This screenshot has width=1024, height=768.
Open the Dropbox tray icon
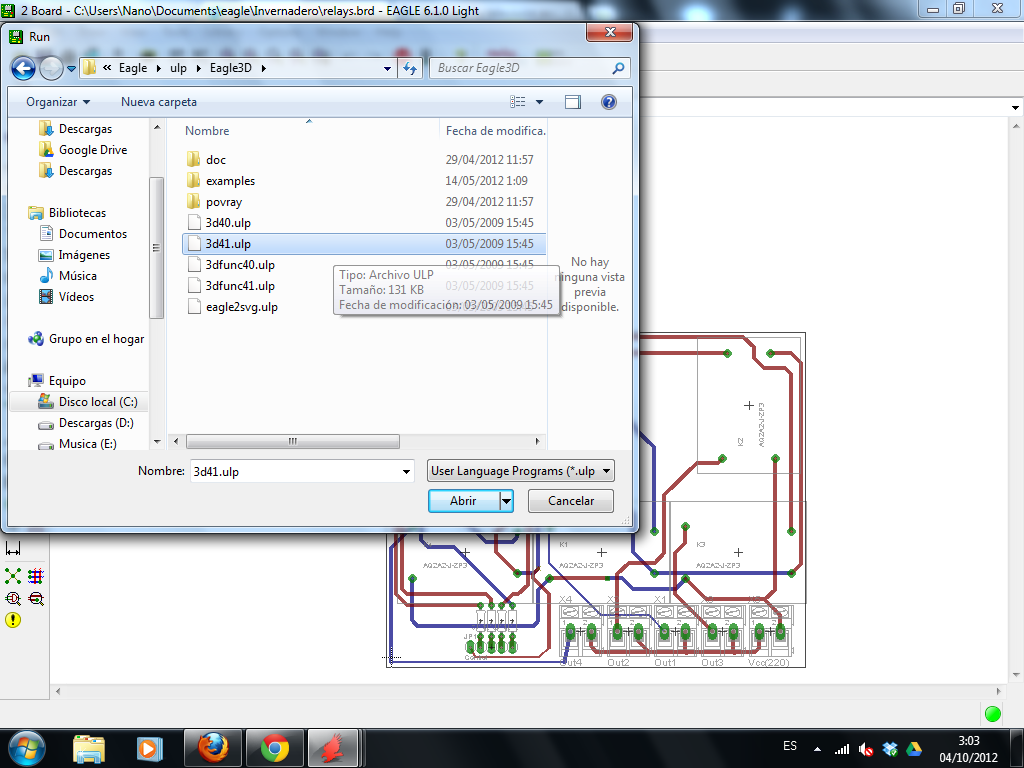tap(889, 749)
